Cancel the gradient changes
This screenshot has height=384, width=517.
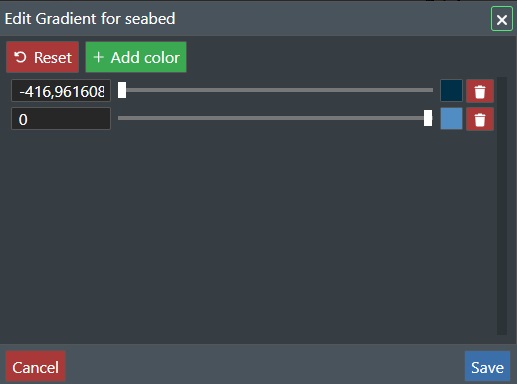pos(36,366)
